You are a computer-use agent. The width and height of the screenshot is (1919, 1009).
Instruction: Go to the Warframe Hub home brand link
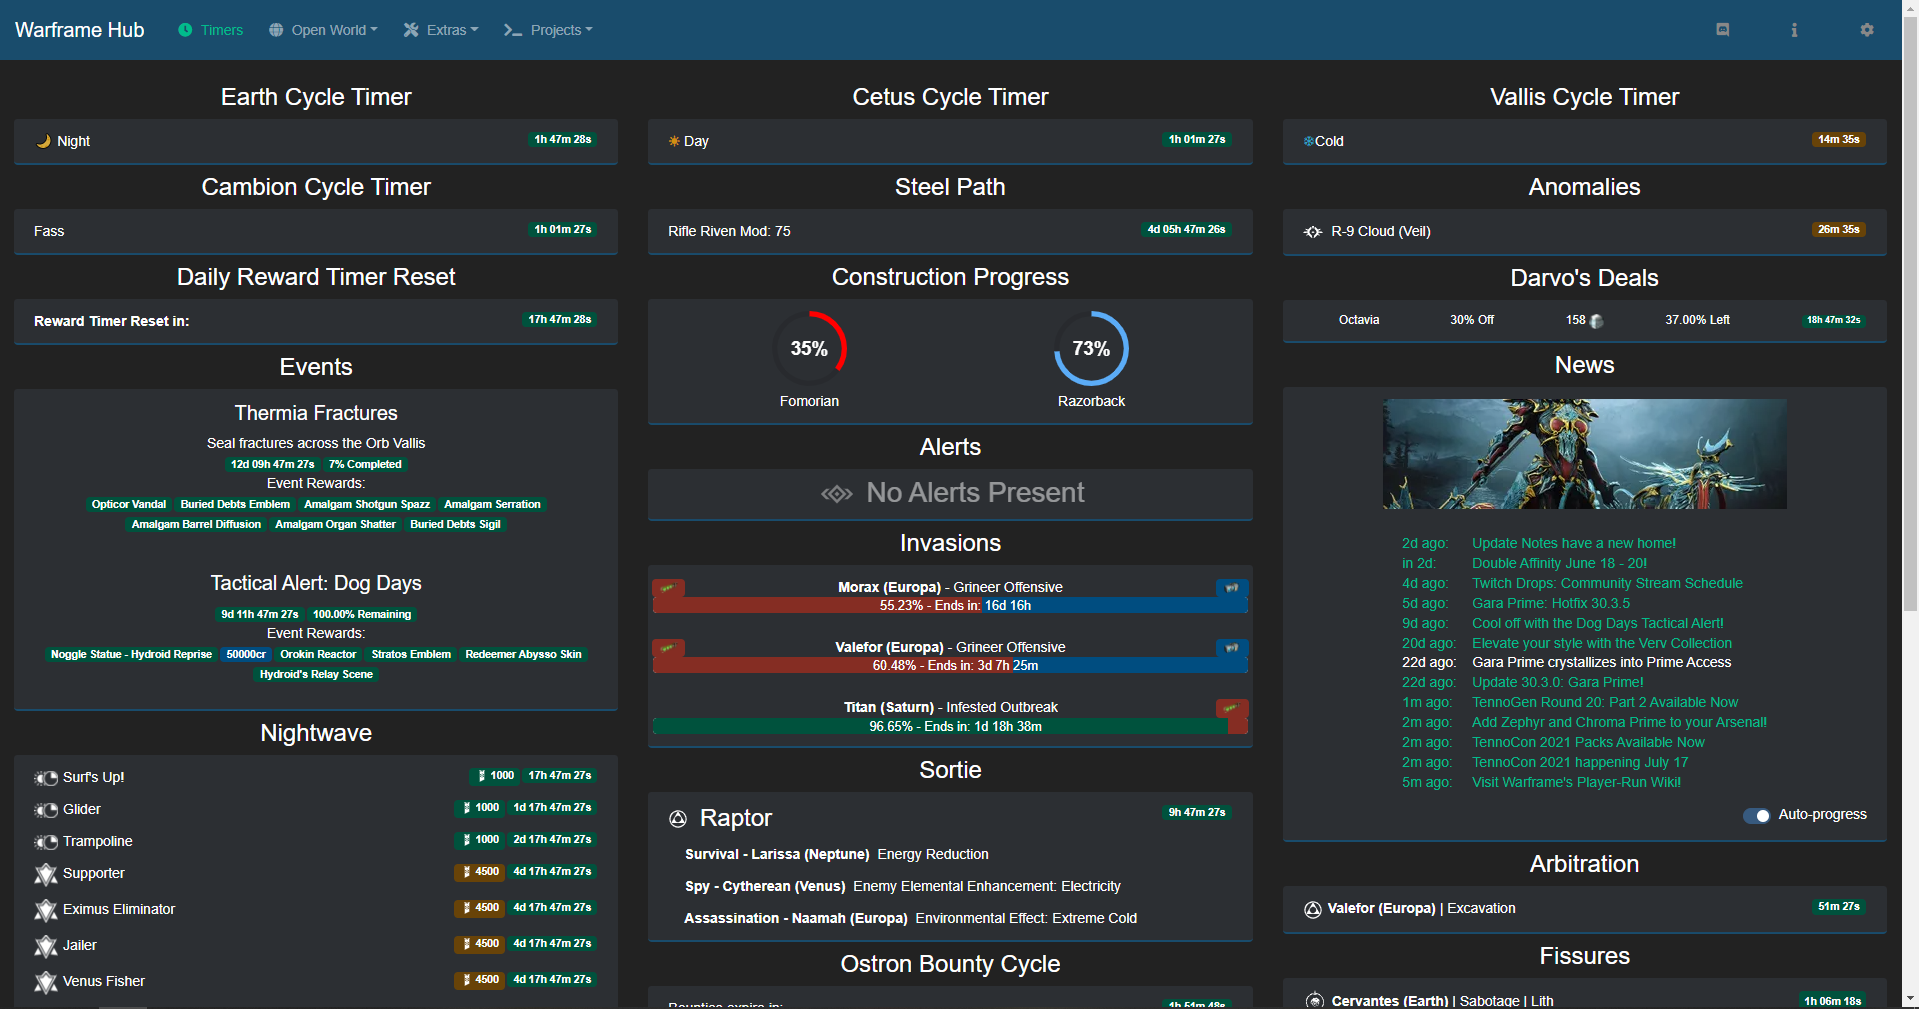pyautogui.click(x=80, y=30)
